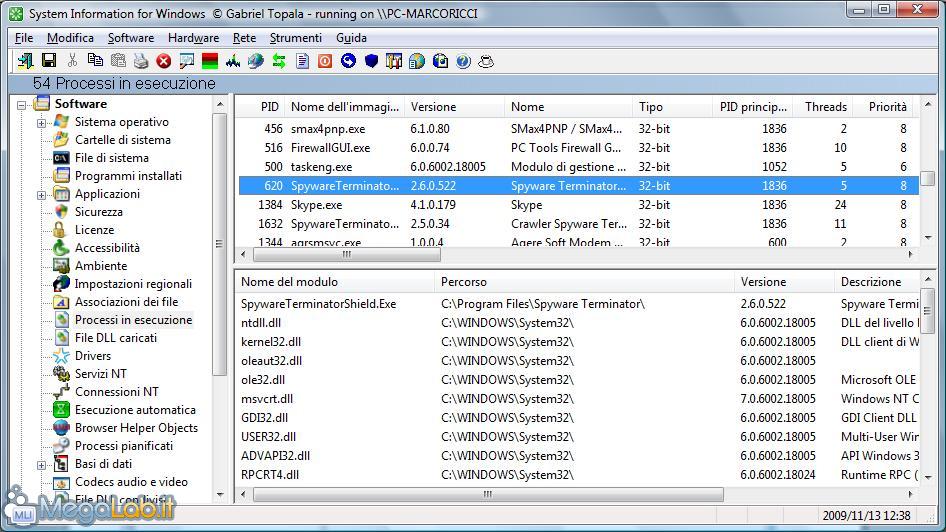Viewport: 946px width, 532px height.
Task: Select Ambiente tree item
Action: 101,266
